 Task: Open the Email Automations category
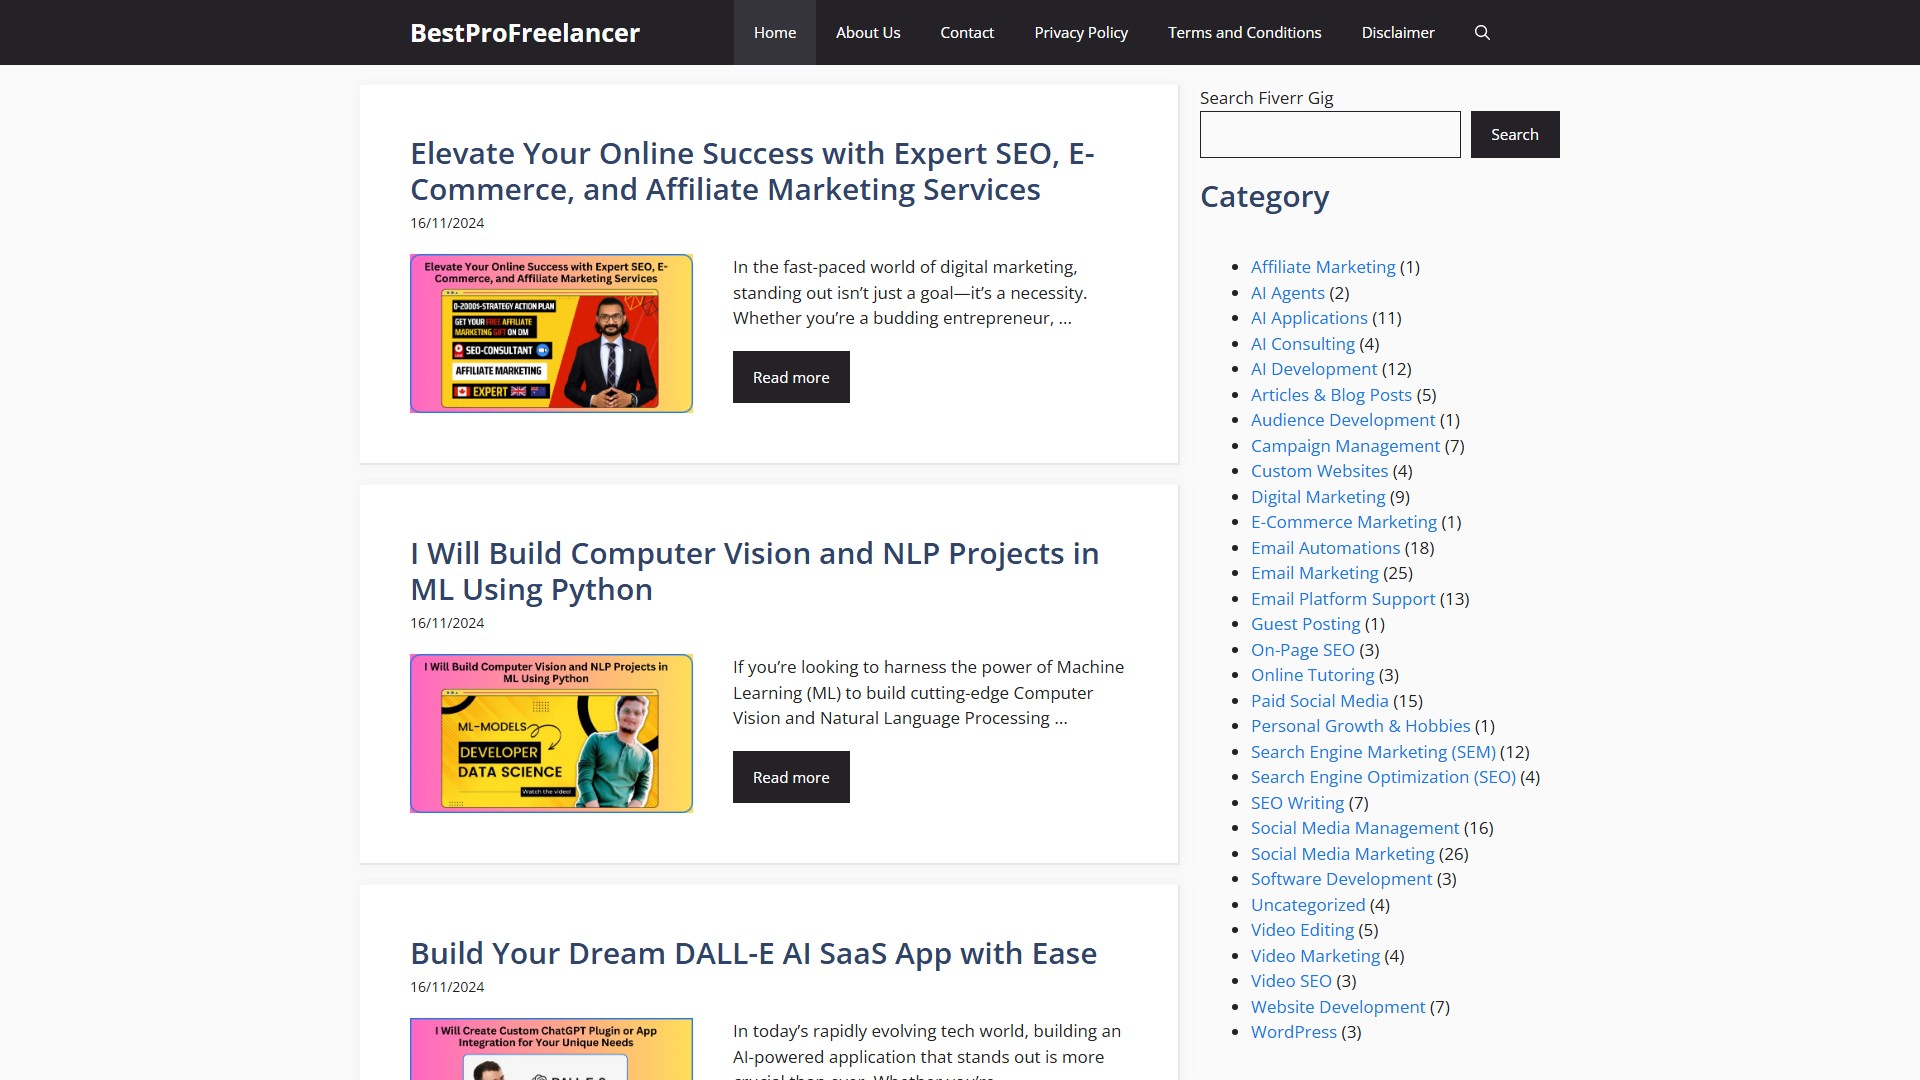pyautogui.click(x=1325, y=548)
